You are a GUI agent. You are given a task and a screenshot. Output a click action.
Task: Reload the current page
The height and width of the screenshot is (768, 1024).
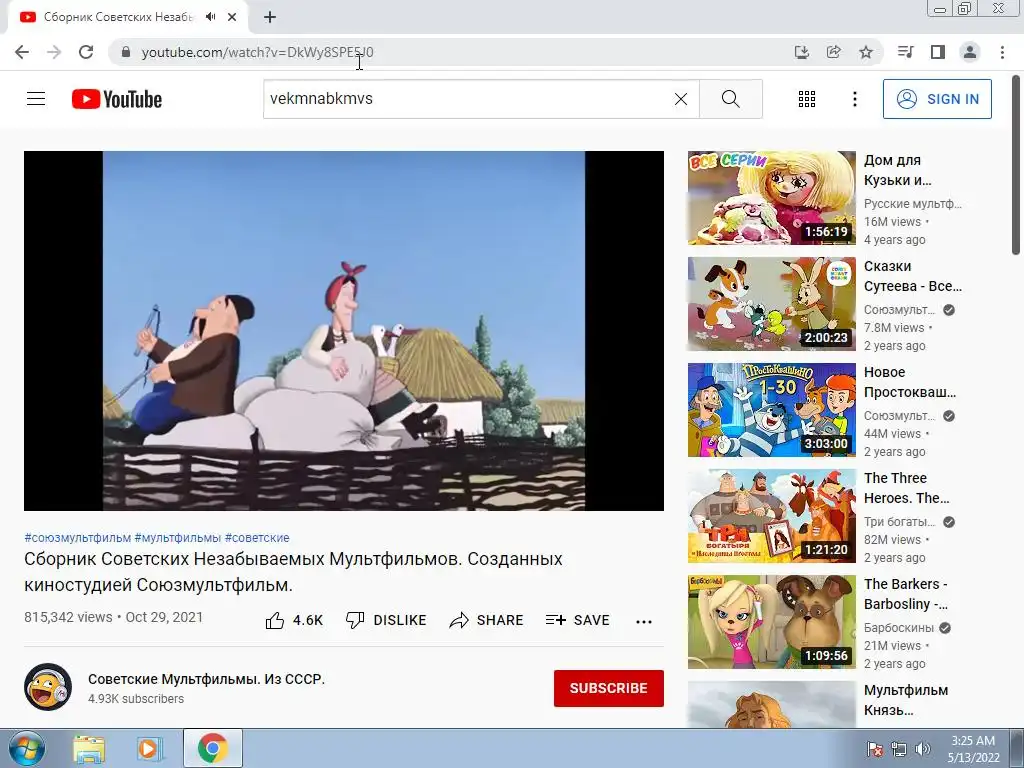[86, 52]
